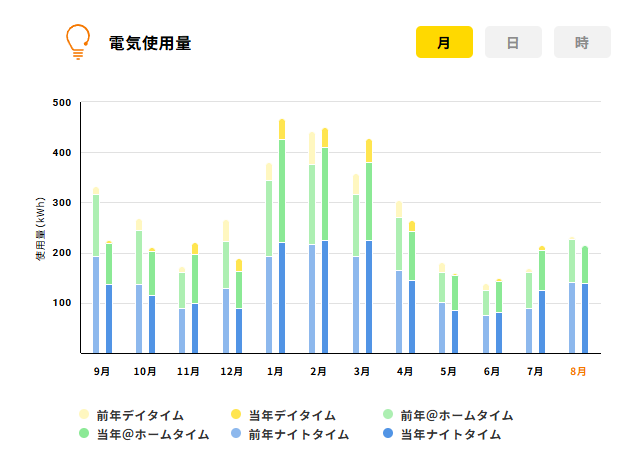Click the 当年@ホームタイム legend color dot
Viewport: 627px width, 454px height.
[x=84, y=433]
